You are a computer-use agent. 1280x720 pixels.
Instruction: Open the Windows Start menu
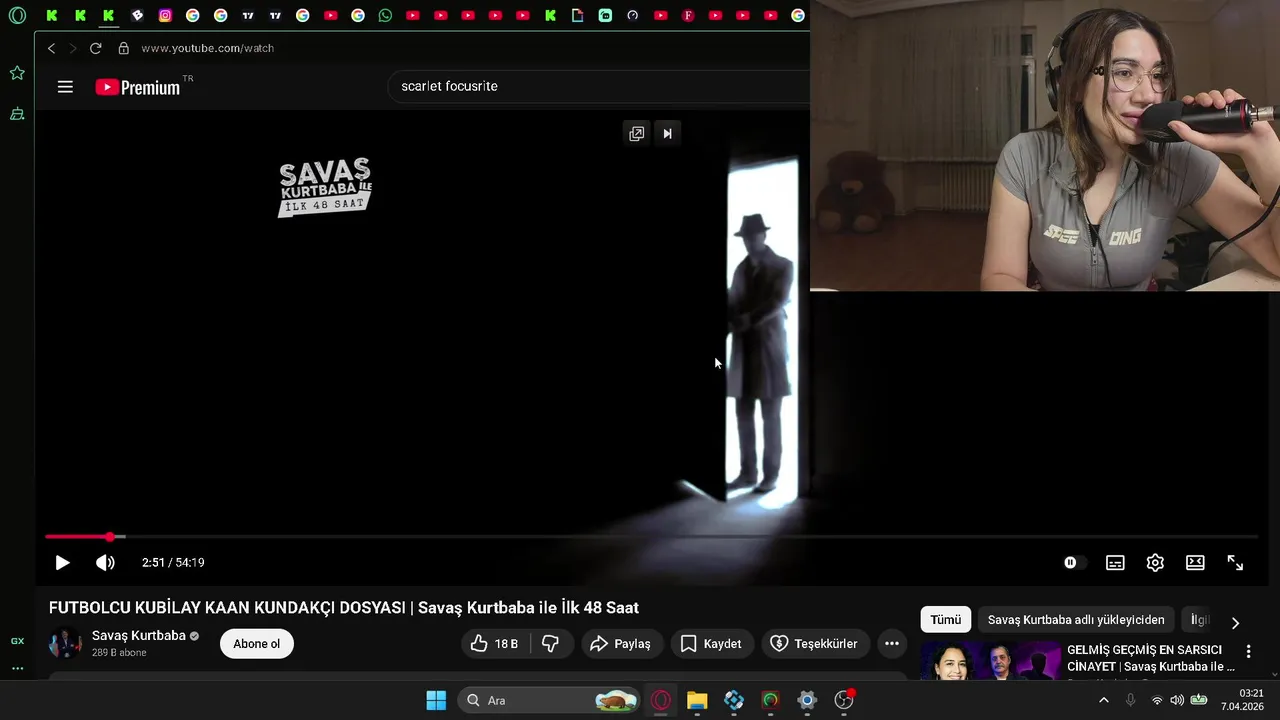436,700
